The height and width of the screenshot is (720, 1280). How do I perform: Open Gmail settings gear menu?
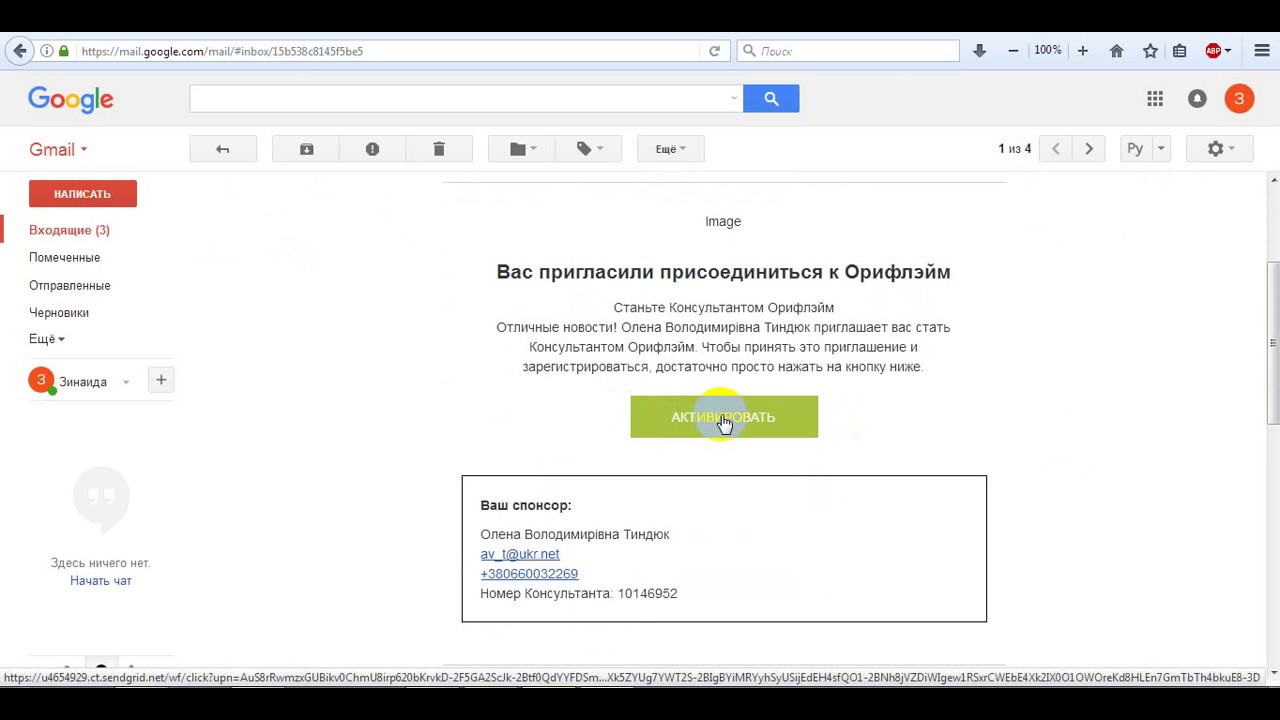(1220, 149)
